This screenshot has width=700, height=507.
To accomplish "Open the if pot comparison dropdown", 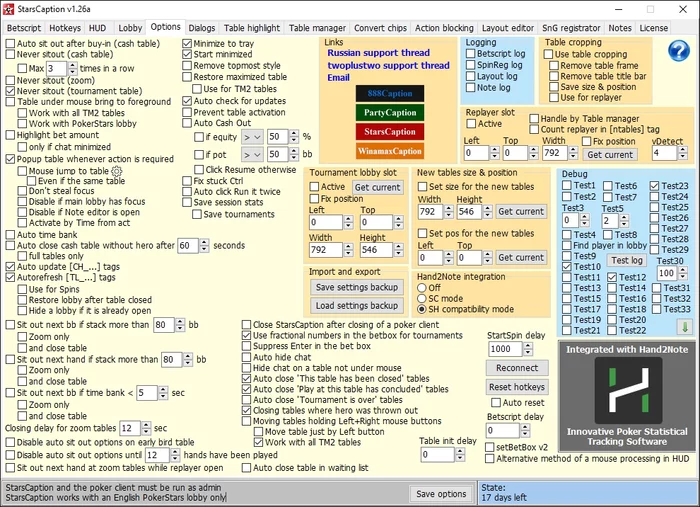I will 252,155.
